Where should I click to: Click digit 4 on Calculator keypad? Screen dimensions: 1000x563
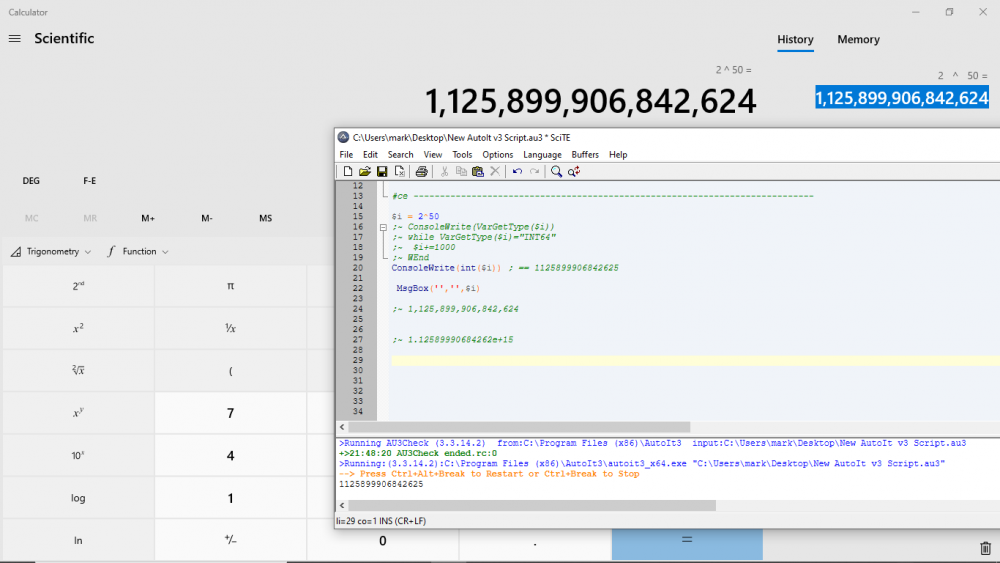tap(230, 455)
